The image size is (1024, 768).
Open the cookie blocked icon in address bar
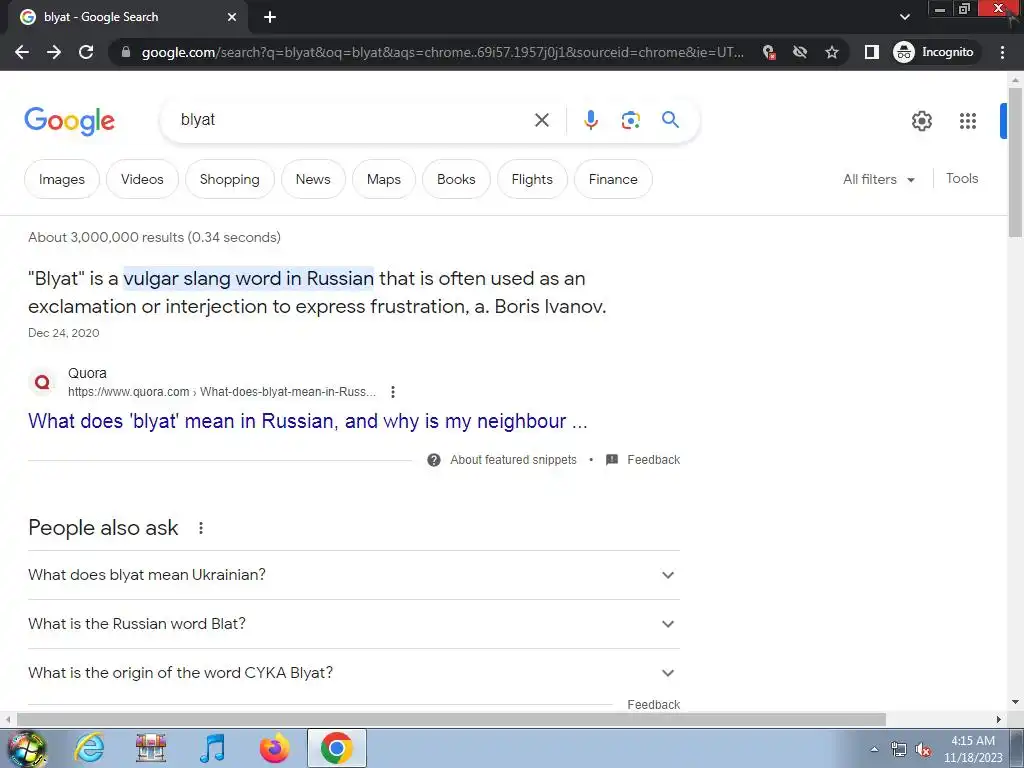pyautogui.click(x=769, y=52)
